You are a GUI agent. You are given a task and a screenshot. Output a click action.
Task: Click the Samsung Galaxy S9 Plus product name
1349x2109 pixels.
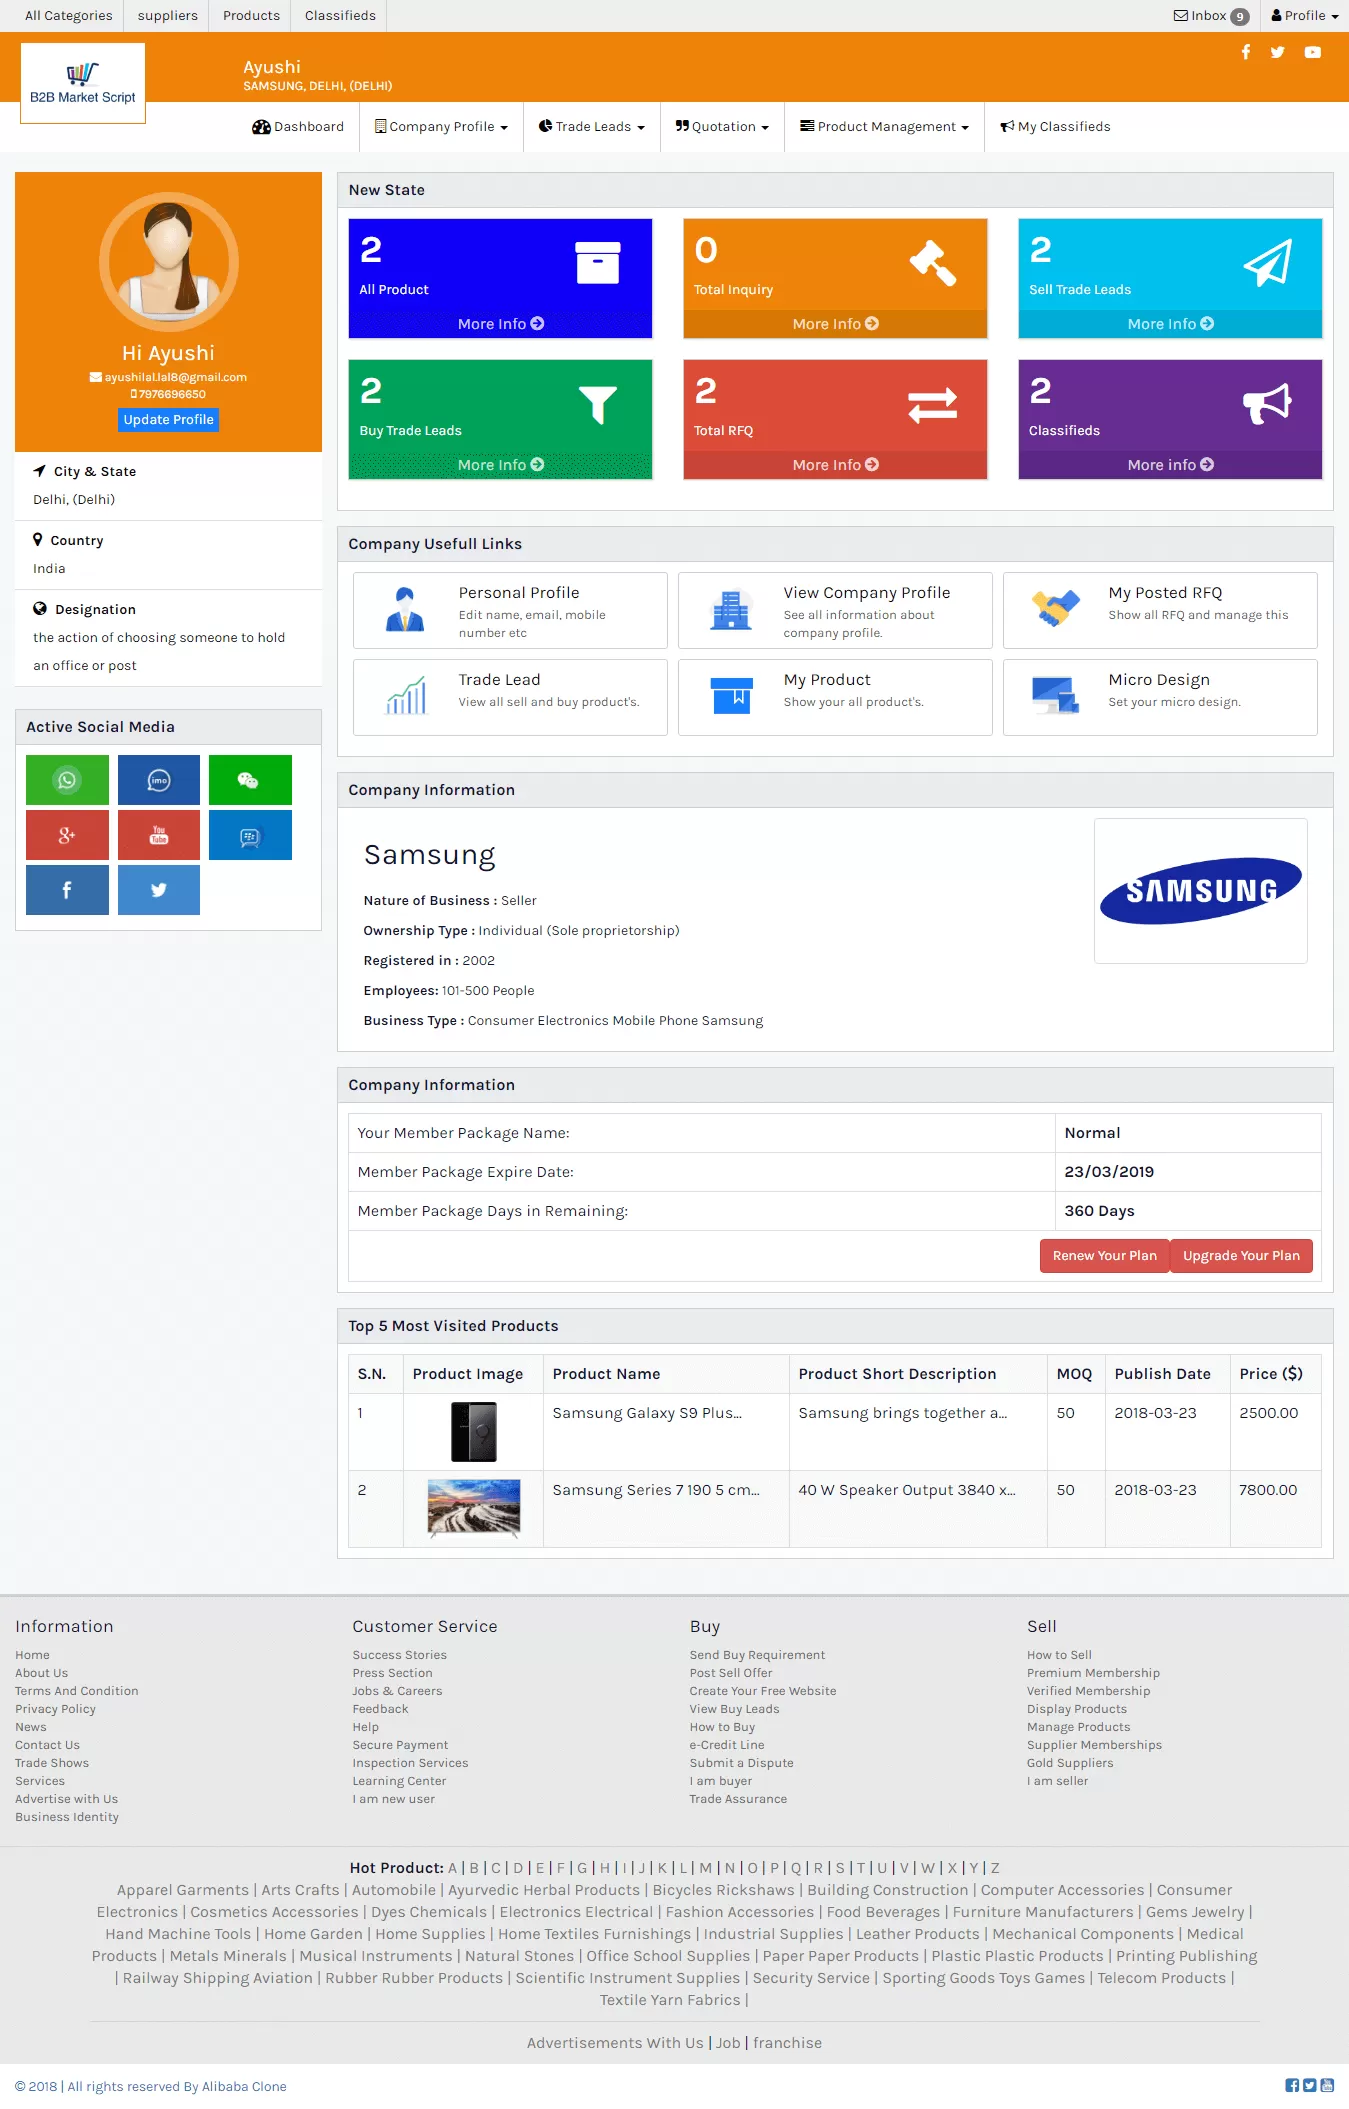pyautogui.click(x=647, y=1413)
